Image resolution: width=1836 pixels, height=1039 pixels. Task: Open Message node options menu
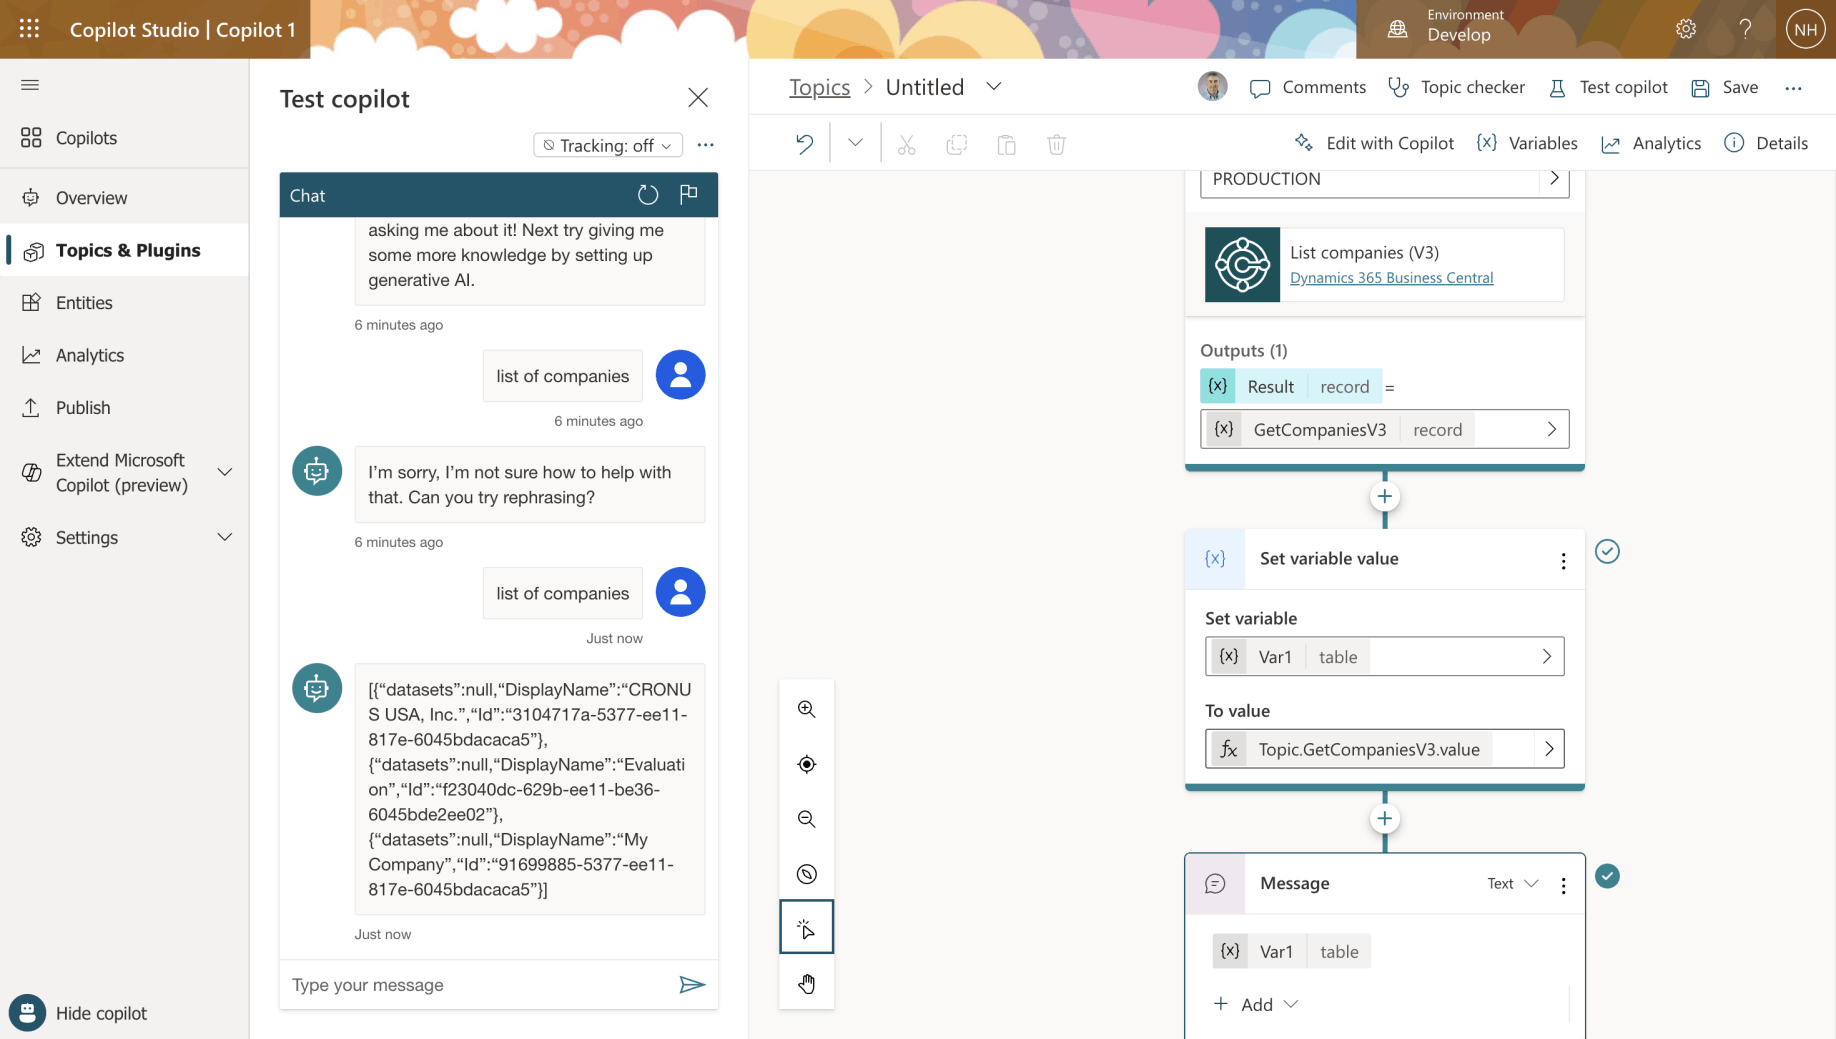pos(1564,885)
